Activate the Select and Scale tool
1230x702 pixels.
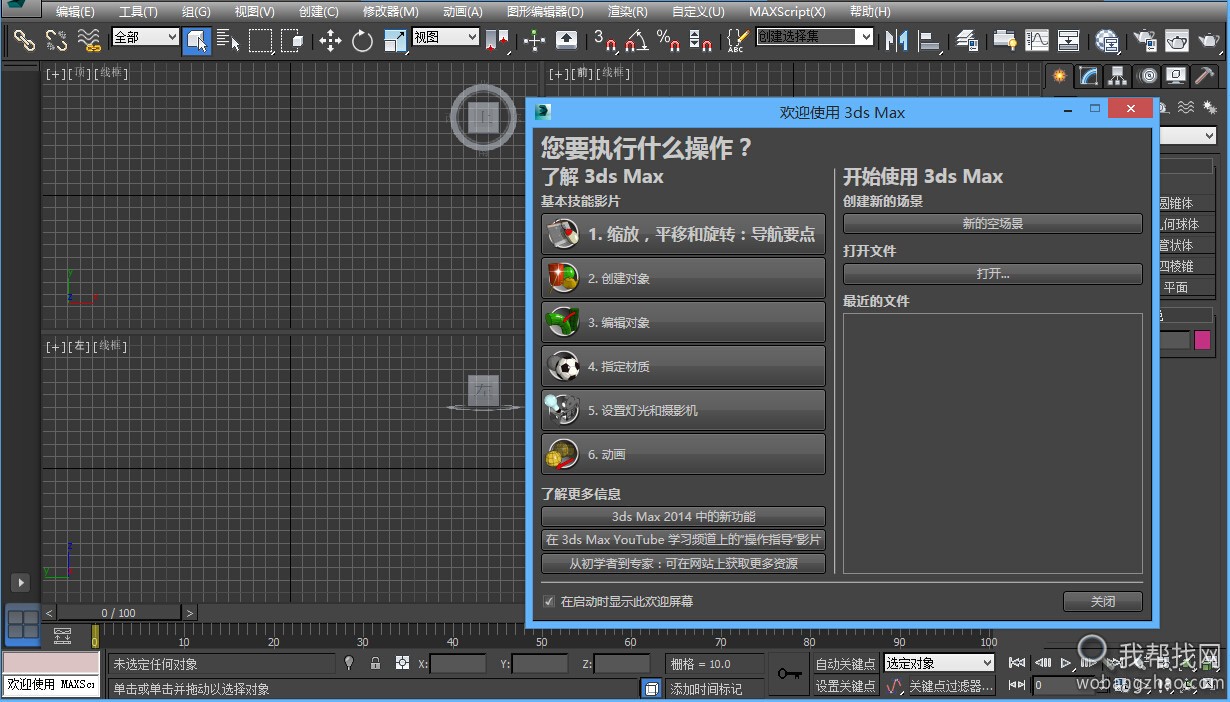(395, 40)
